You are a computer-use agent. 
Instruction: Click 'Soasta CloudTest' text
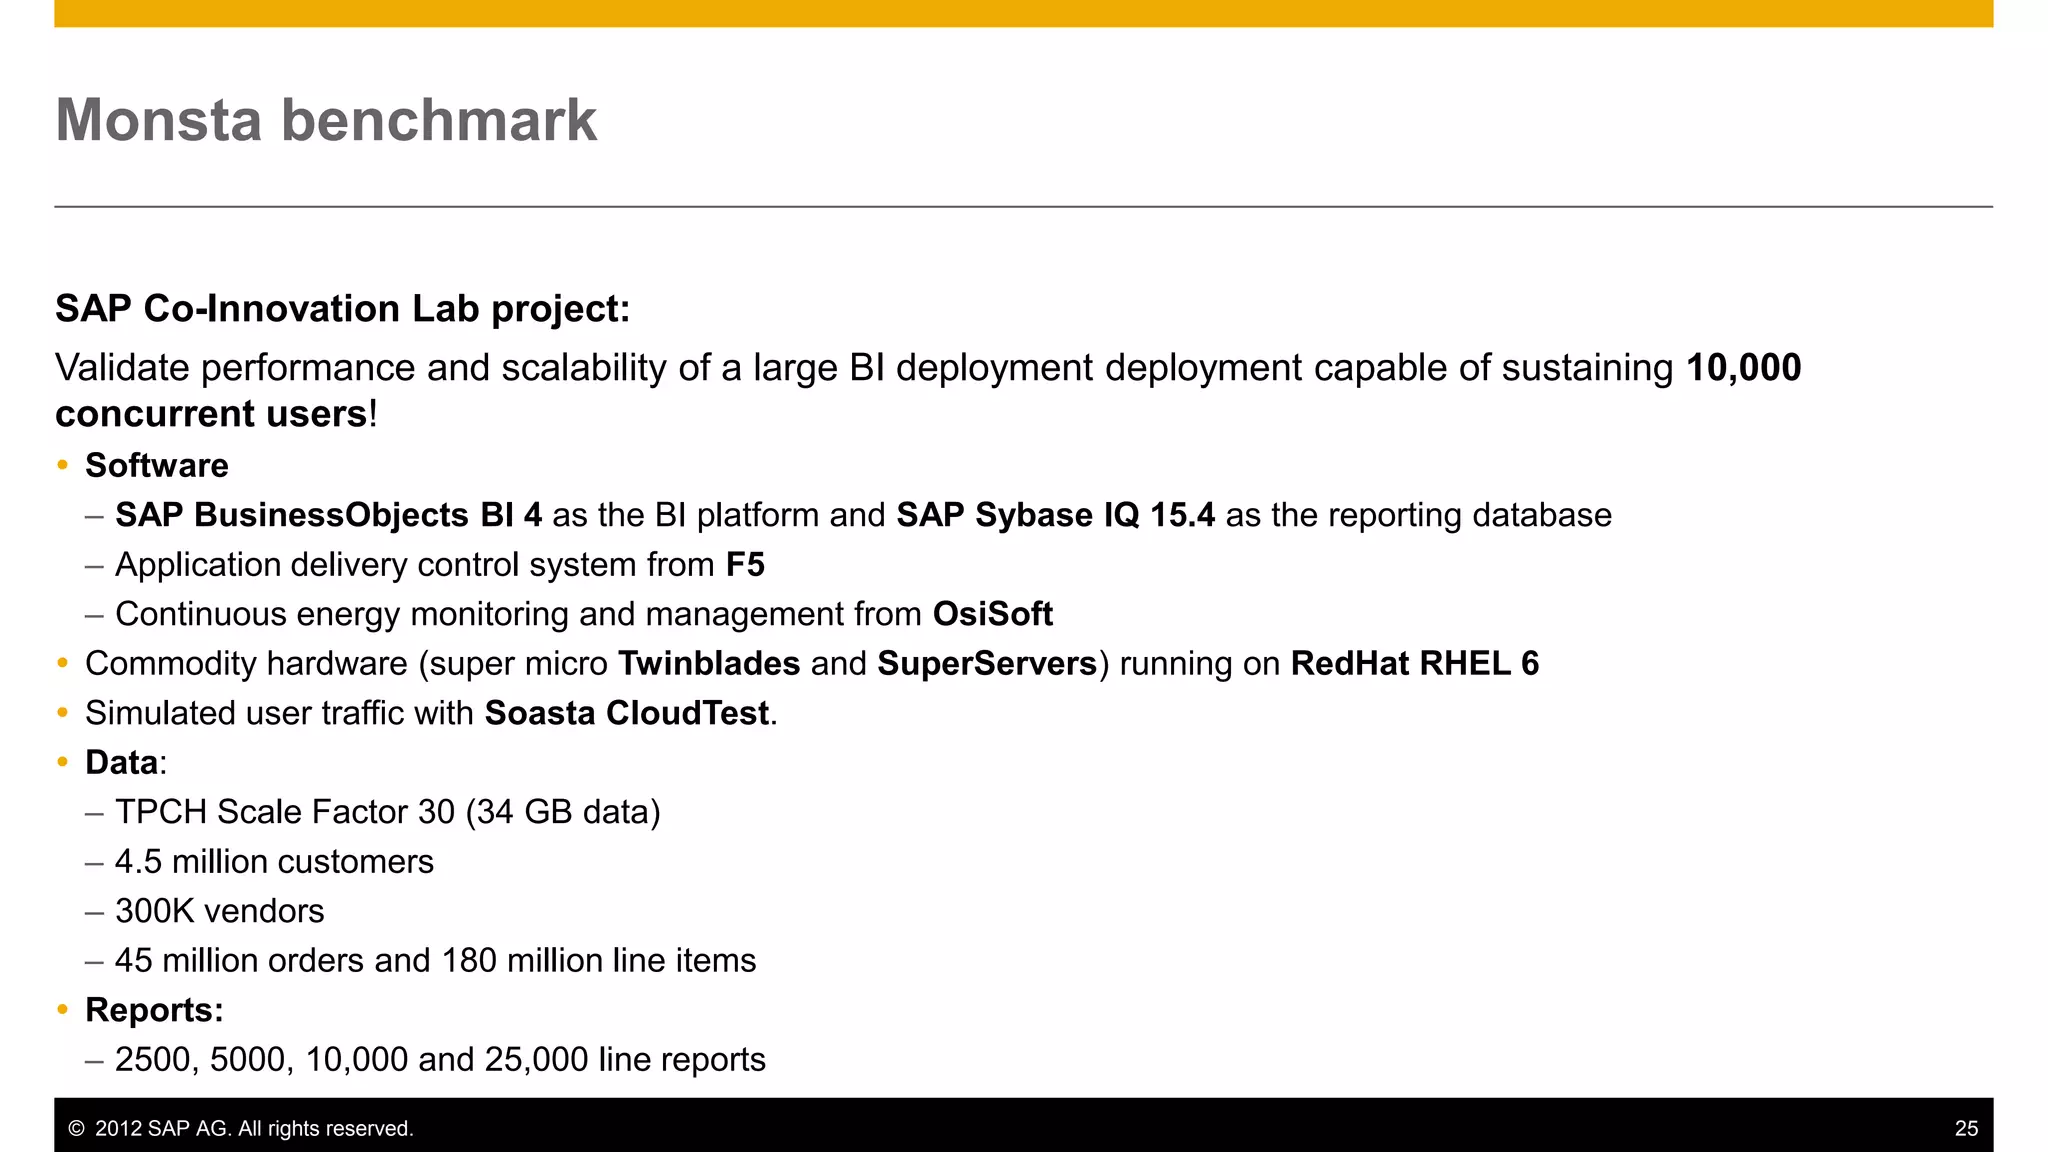(627, 713)
